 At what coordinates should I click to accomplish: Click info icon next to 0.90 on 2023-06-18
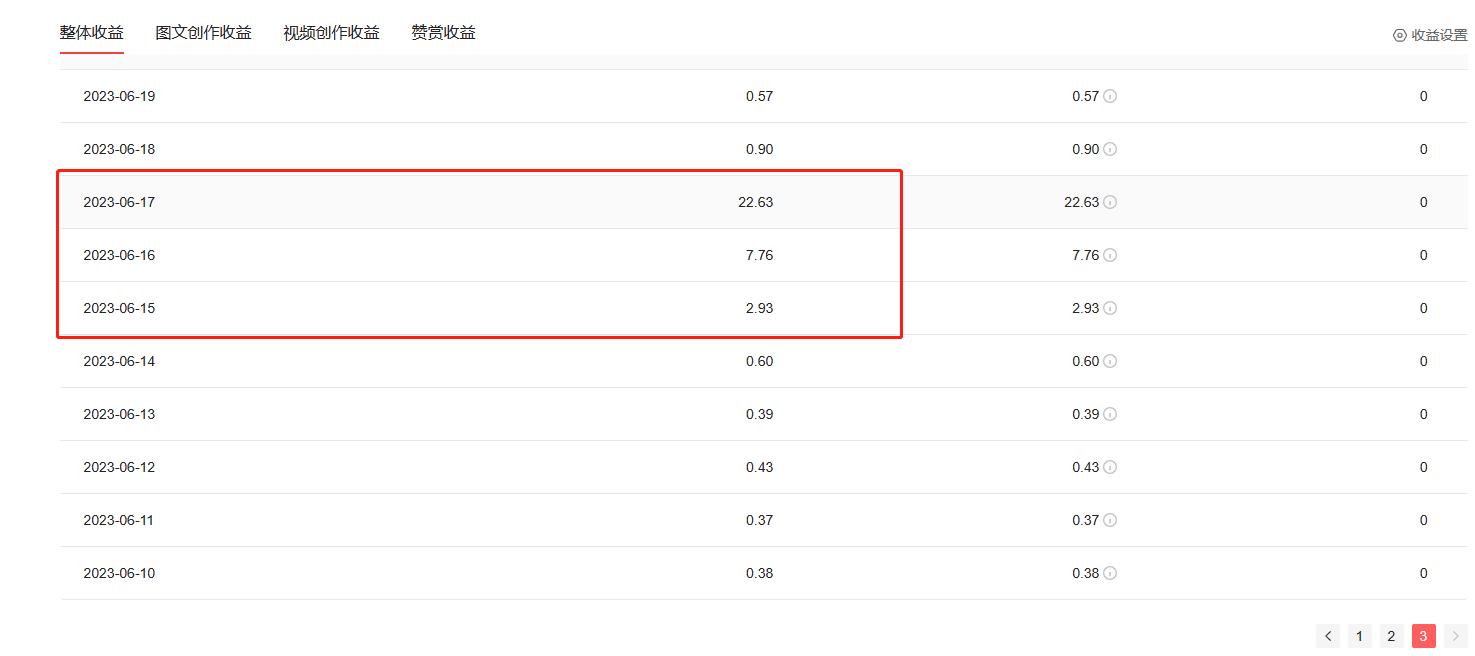[x=1110, y=149]
